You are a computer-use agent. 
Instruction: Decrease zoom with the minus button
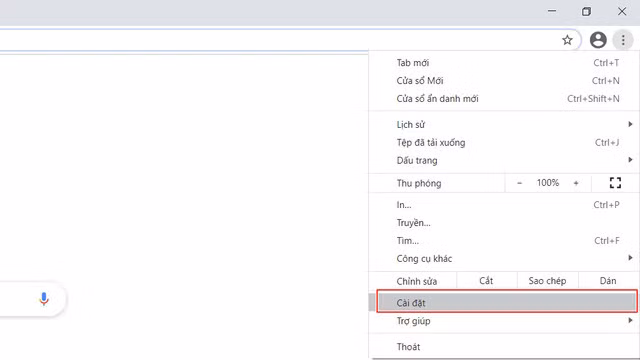pyautogui.click(x=519, y=183)
